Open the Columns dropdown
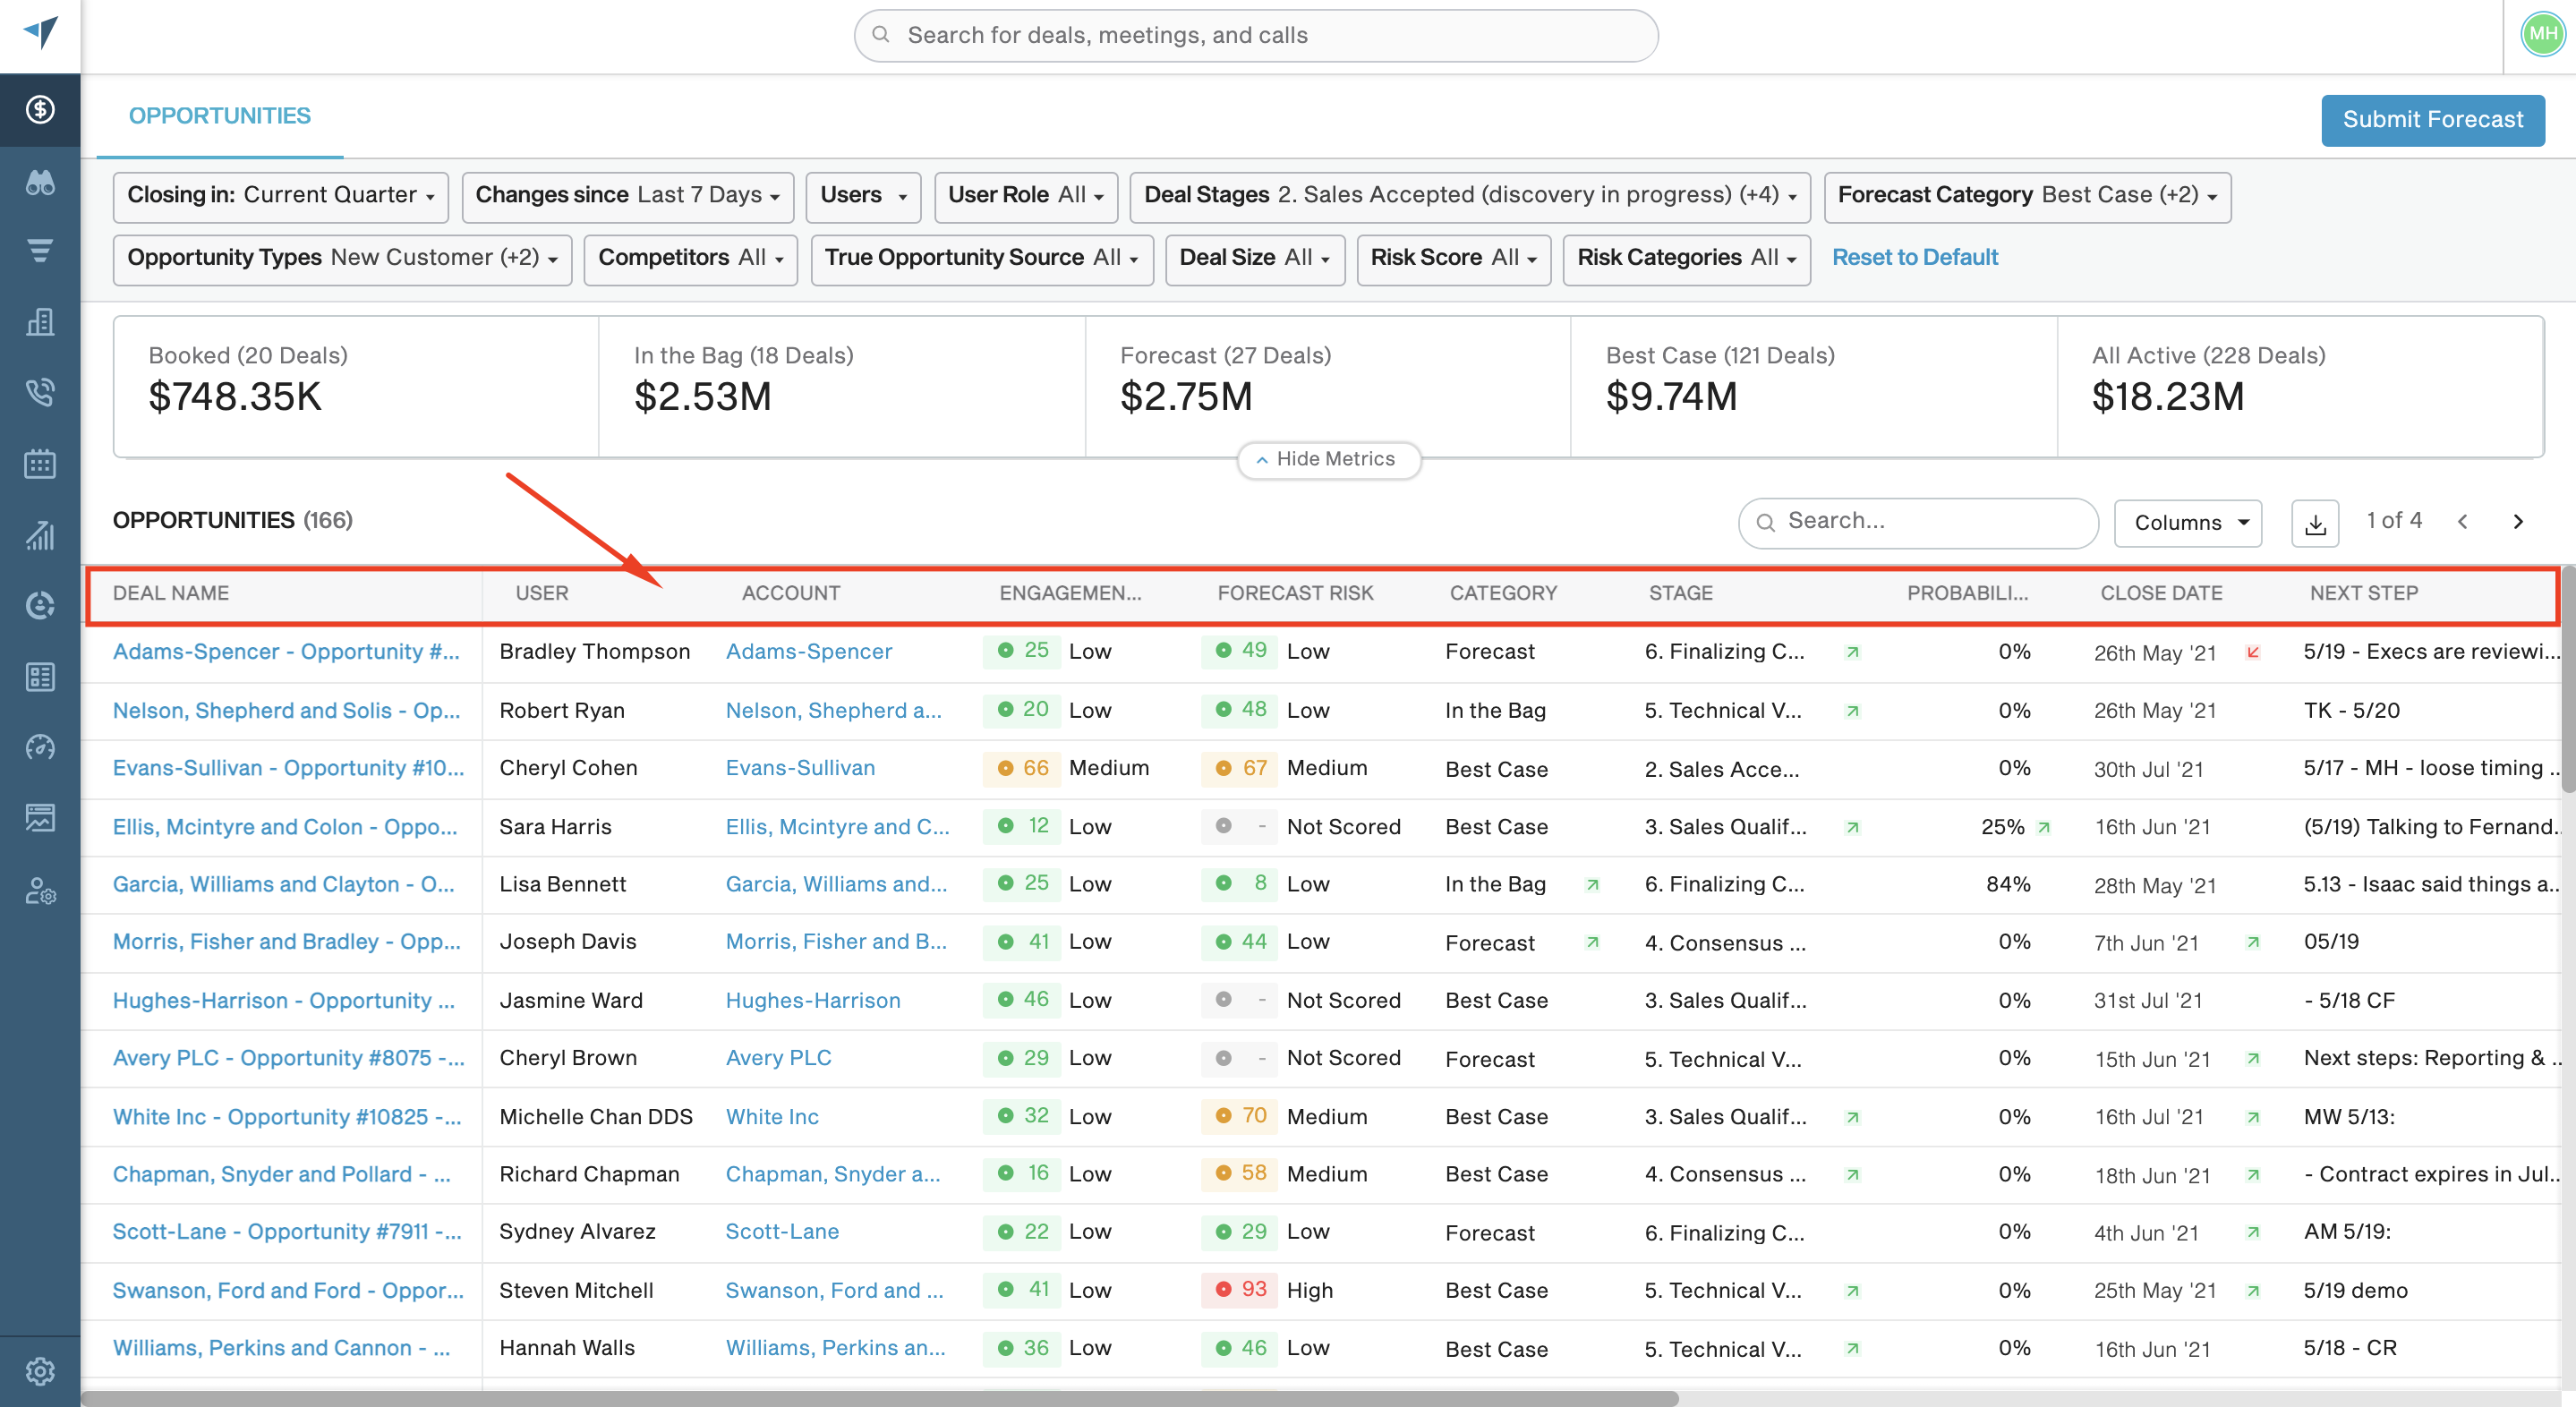The width and height of the screenshot is (2576, 1407). pyautogui.click(x=2187, y=523)
